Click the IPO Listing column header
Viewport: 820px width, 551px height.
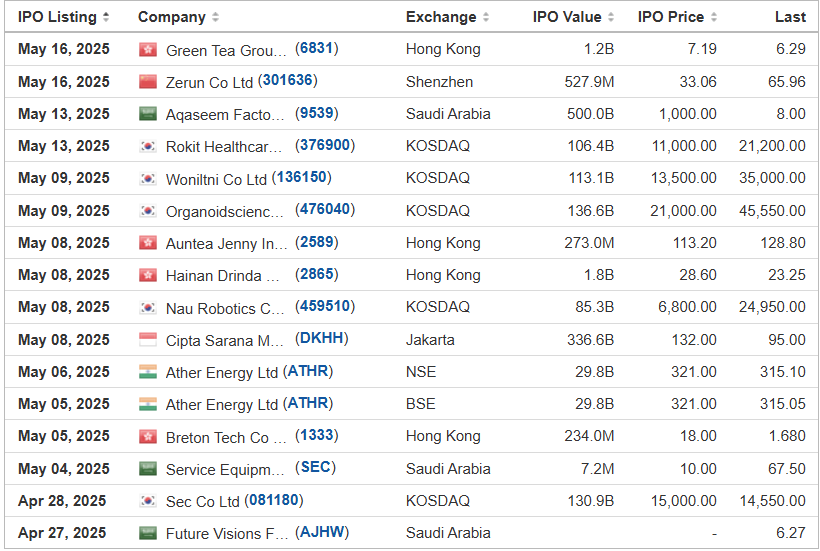(x=58, y=17)
